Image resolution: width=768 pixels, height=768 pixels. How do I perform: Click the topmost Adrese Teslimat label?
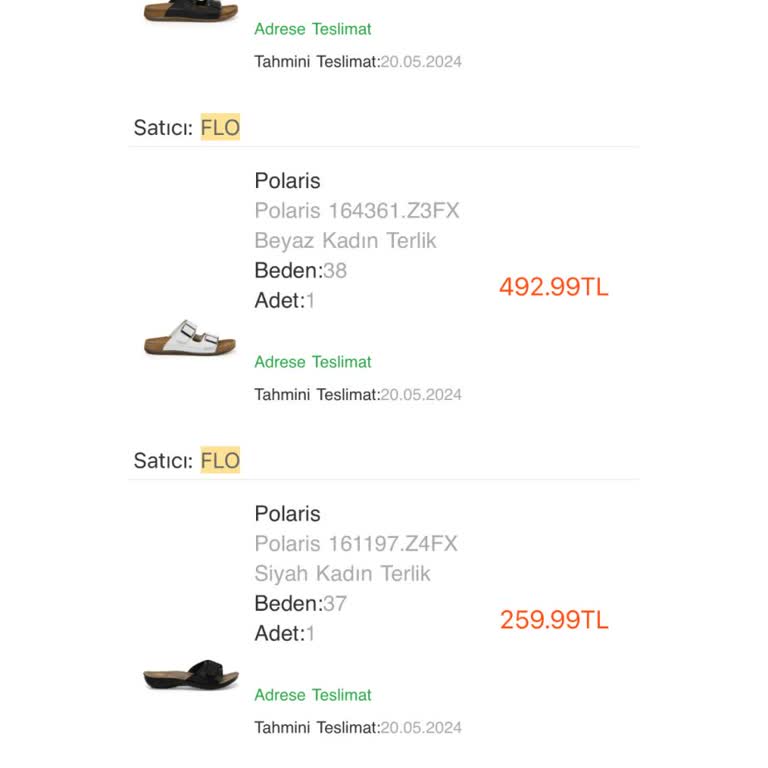(312, 29)
